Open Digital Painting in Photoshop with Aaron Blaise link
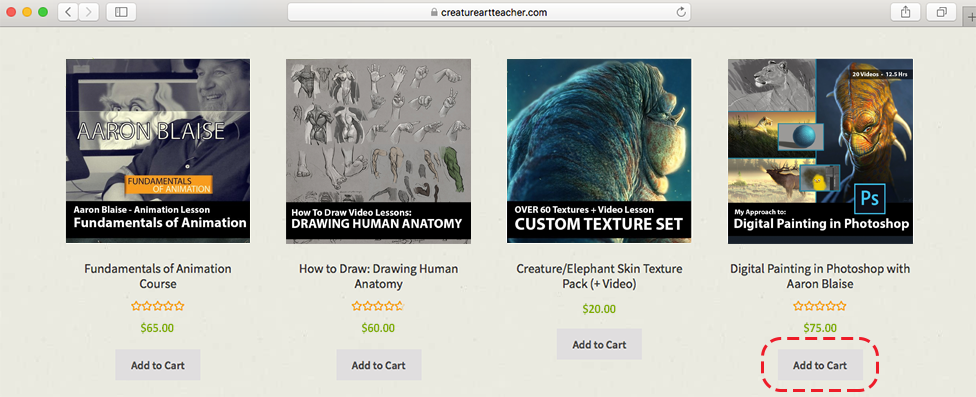This screenshot has width=976, height=397. click(x=820, y=276)
